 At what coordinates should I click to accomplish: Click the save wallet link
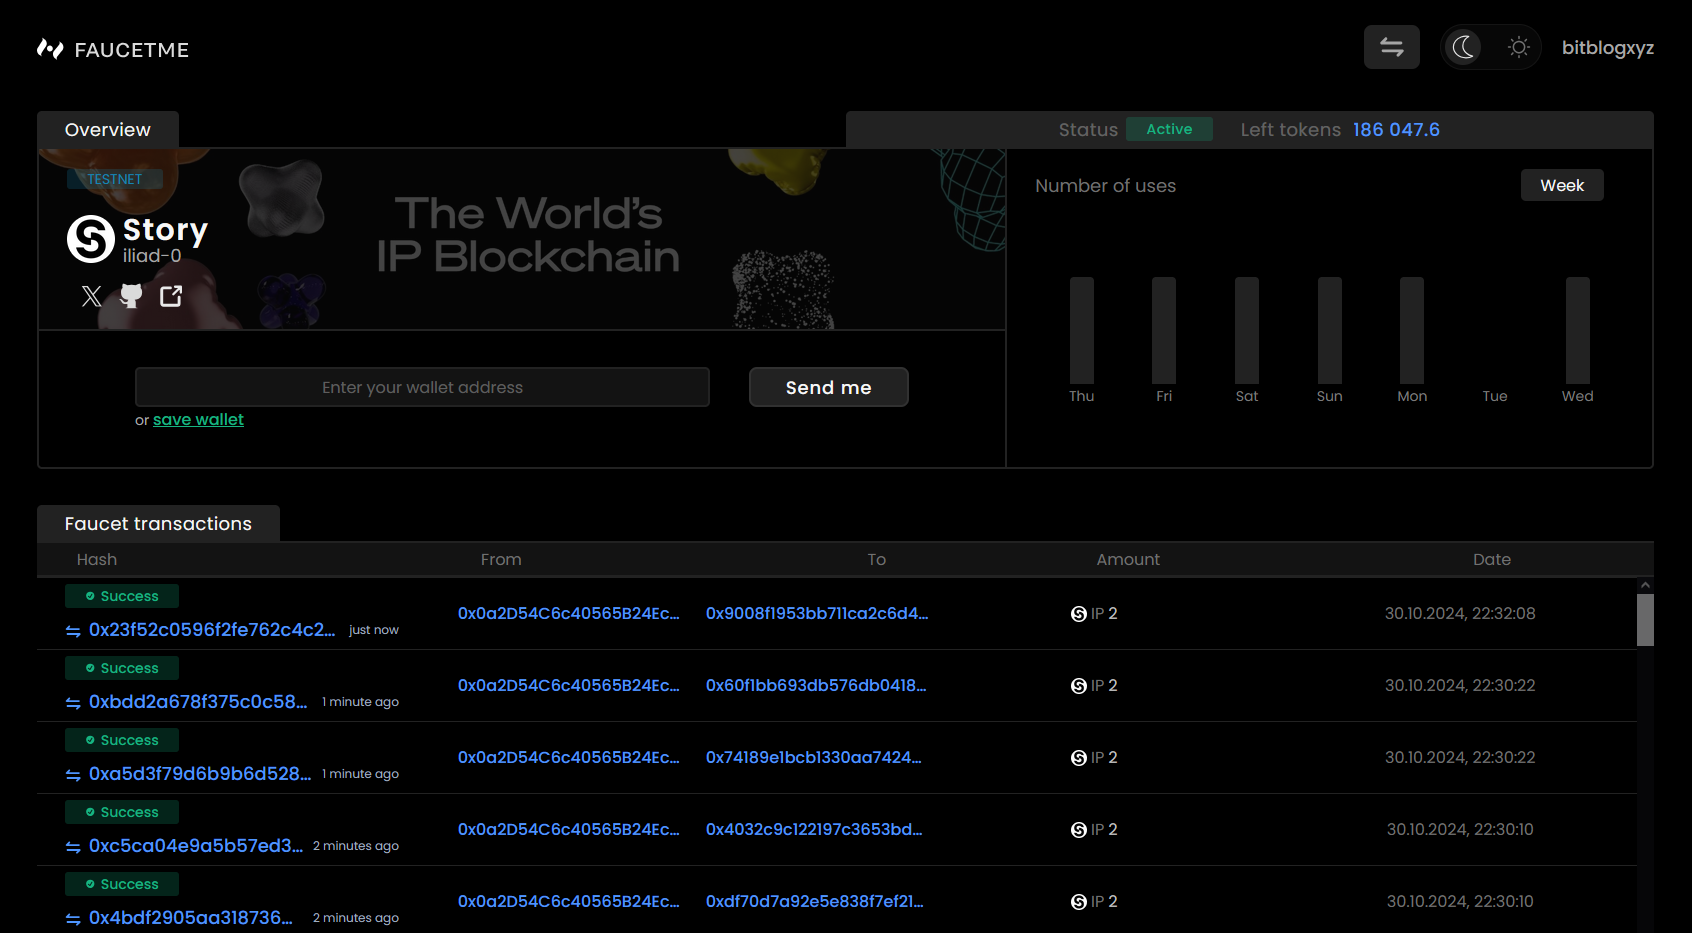[198, 420]
